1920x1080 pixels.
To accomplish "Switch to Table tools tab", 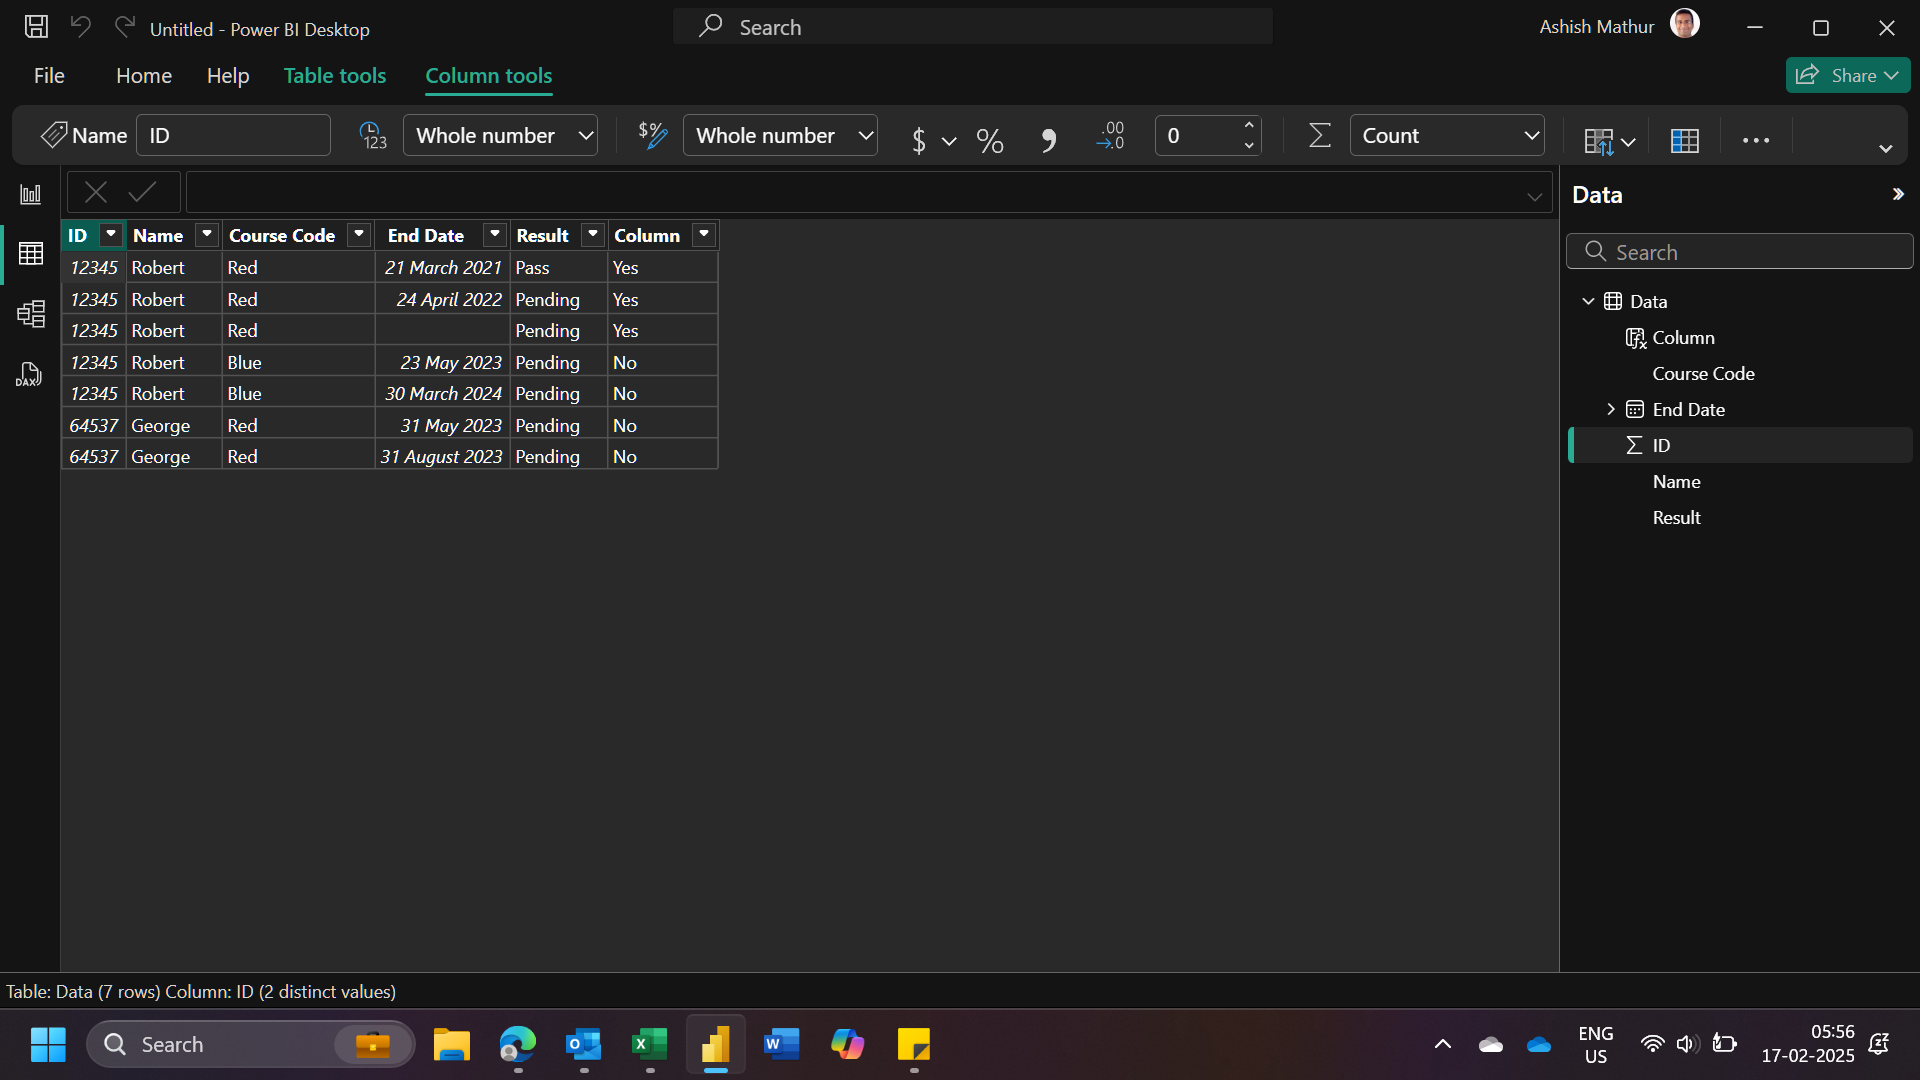I will point(335,76).
